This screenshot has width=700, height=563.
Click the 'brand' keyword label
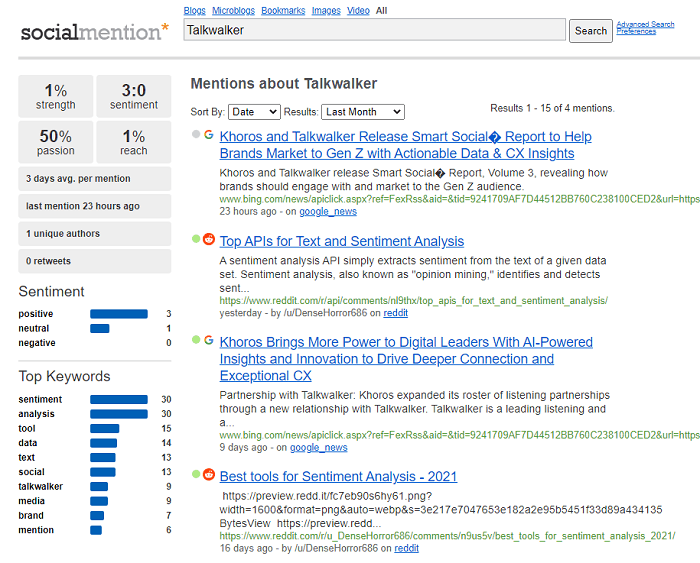31,516
